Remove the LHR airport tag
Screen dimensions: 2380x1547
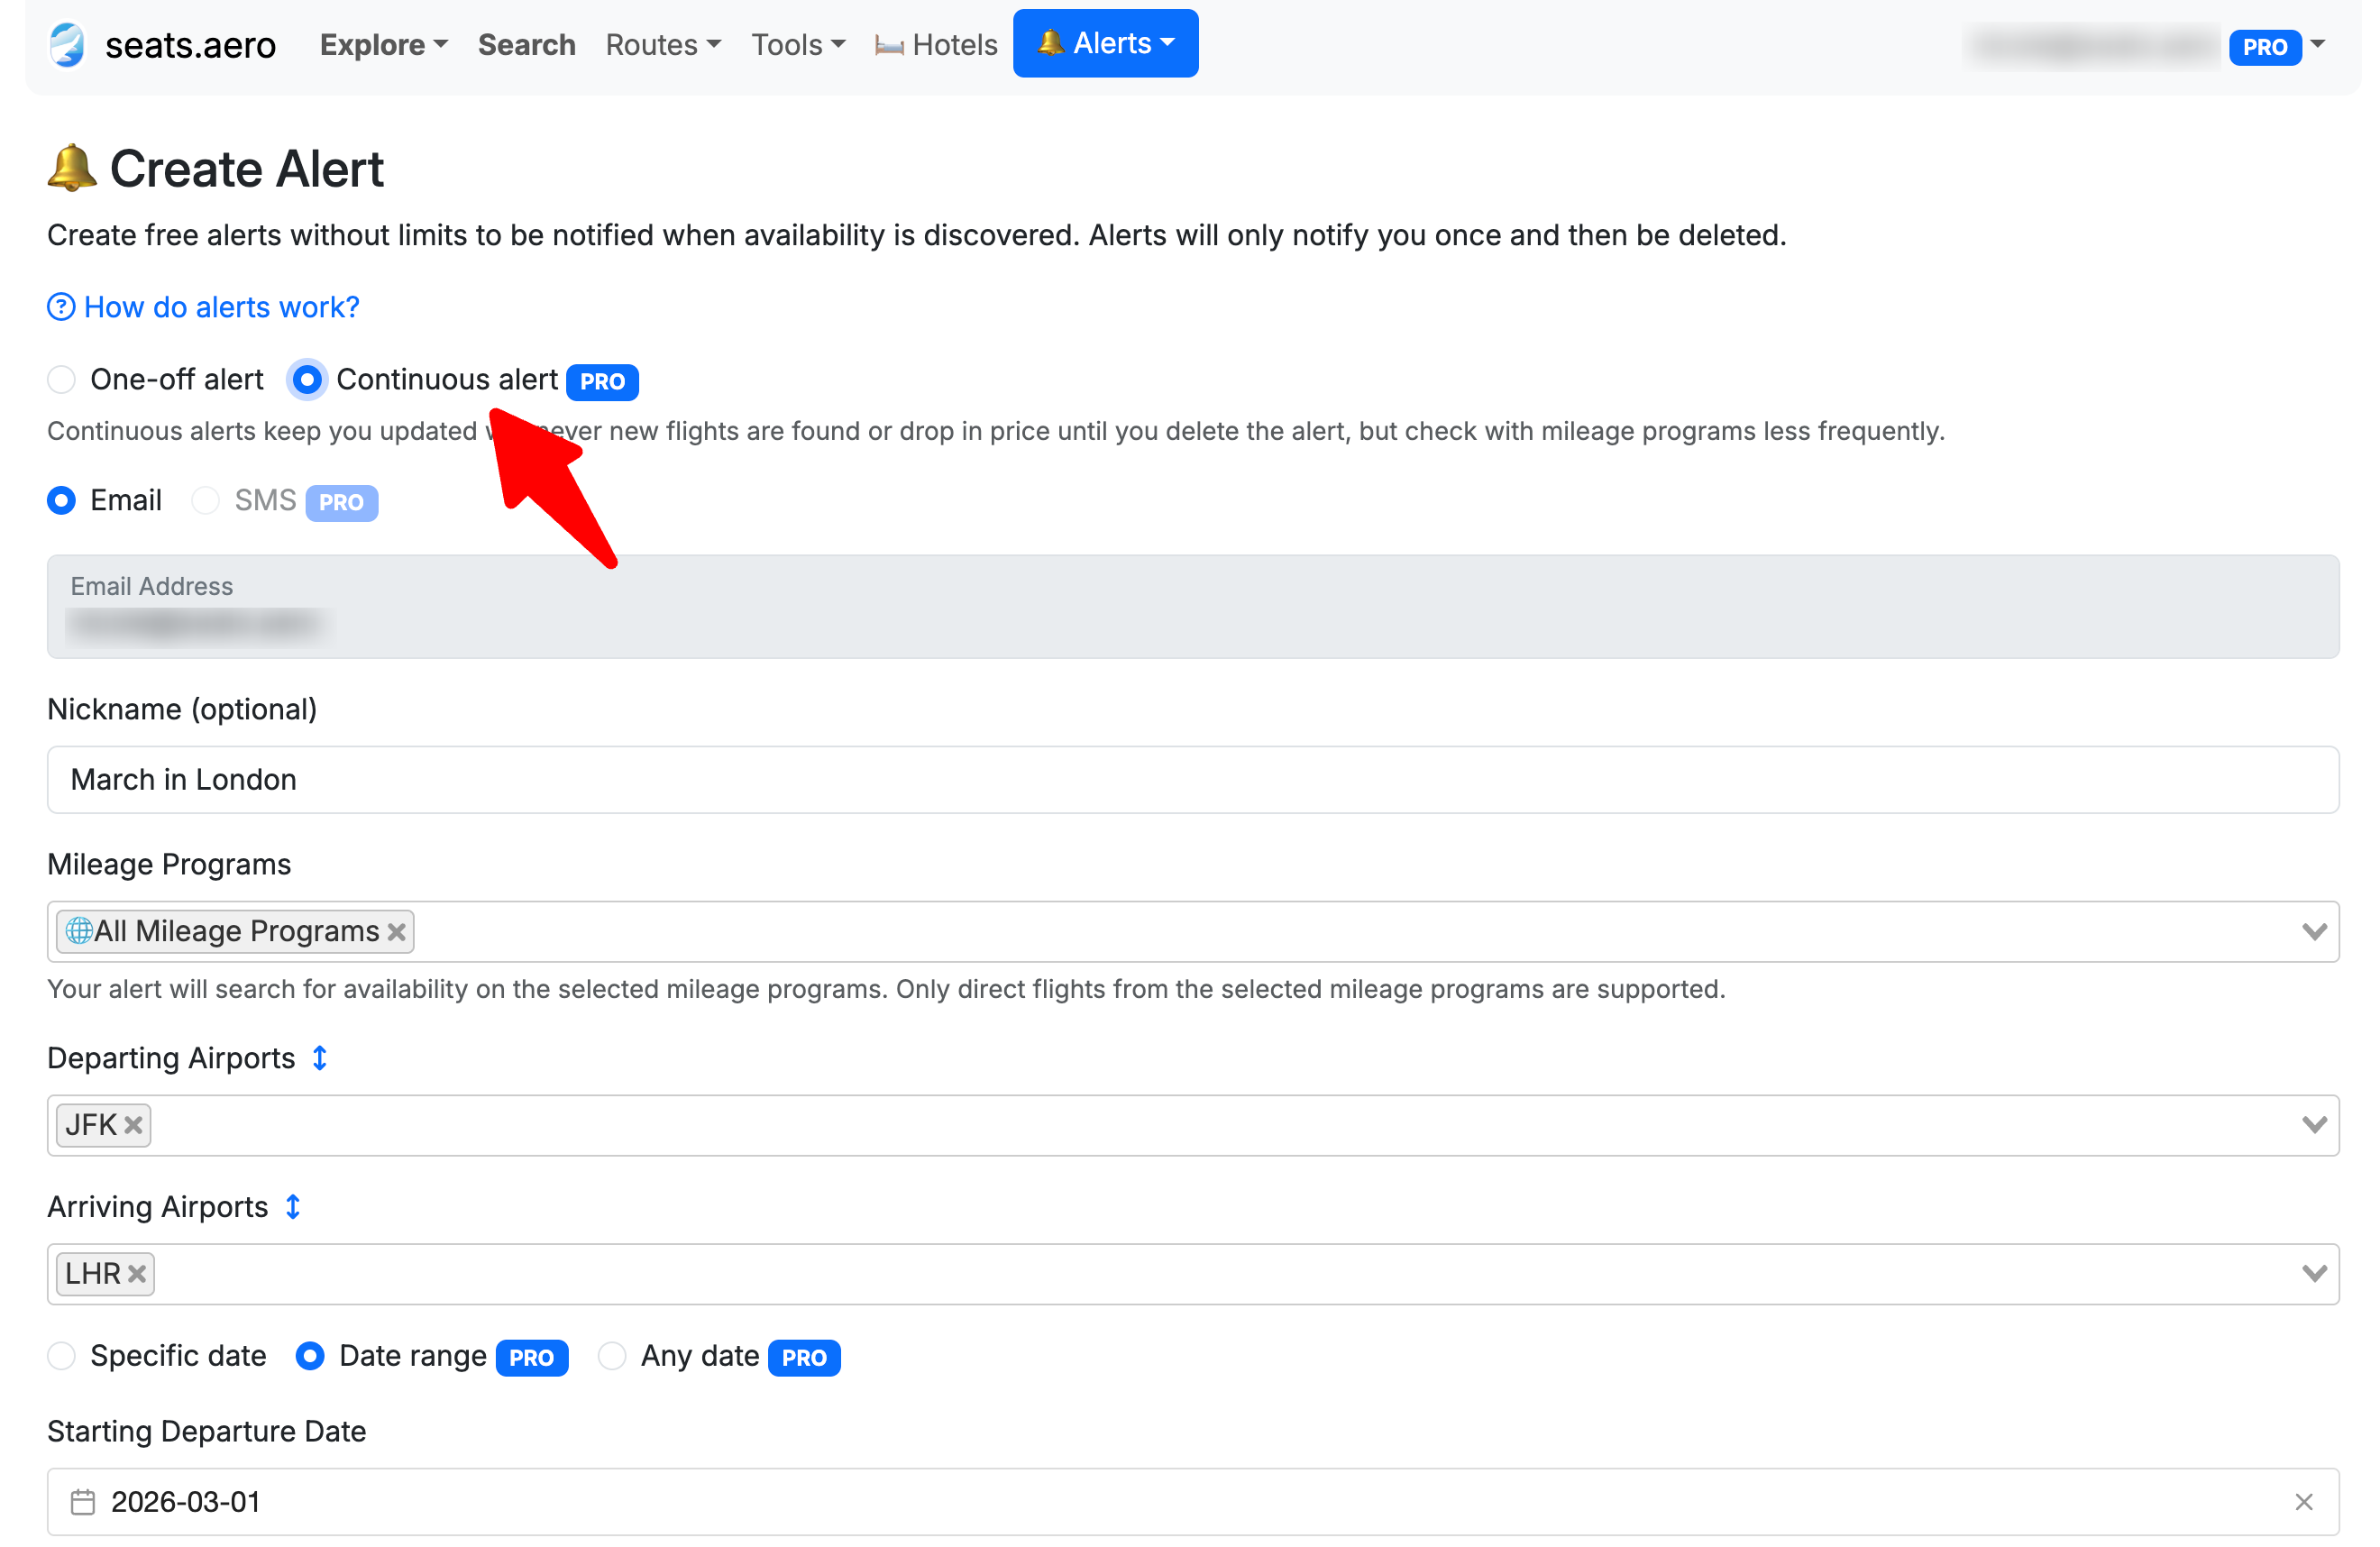[137, 1274]
